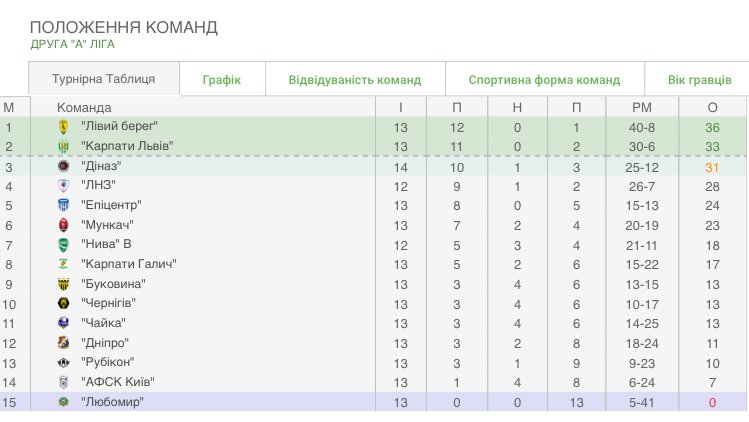Image resolution: width=749 pixels, height=422 pixels.
Task: Click the "О" points column header
Action: [712, 108]
